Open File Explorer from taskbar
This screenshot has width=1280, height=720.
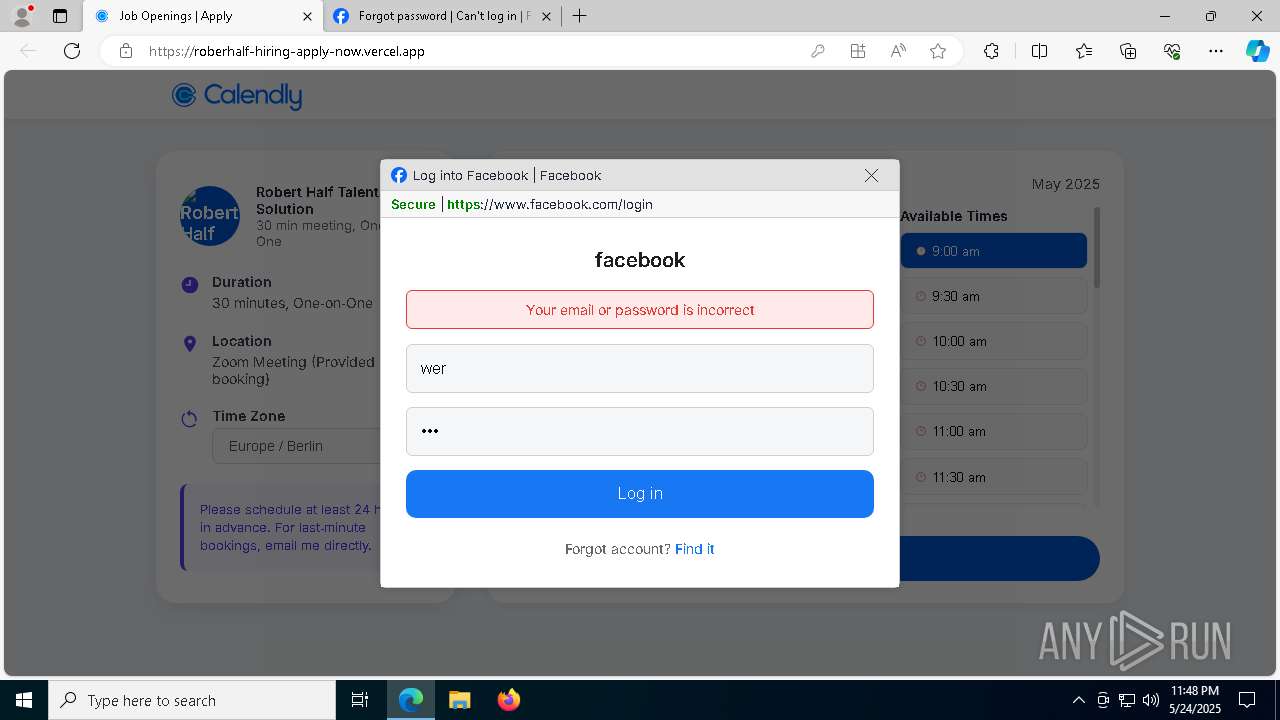click(460, 700)
